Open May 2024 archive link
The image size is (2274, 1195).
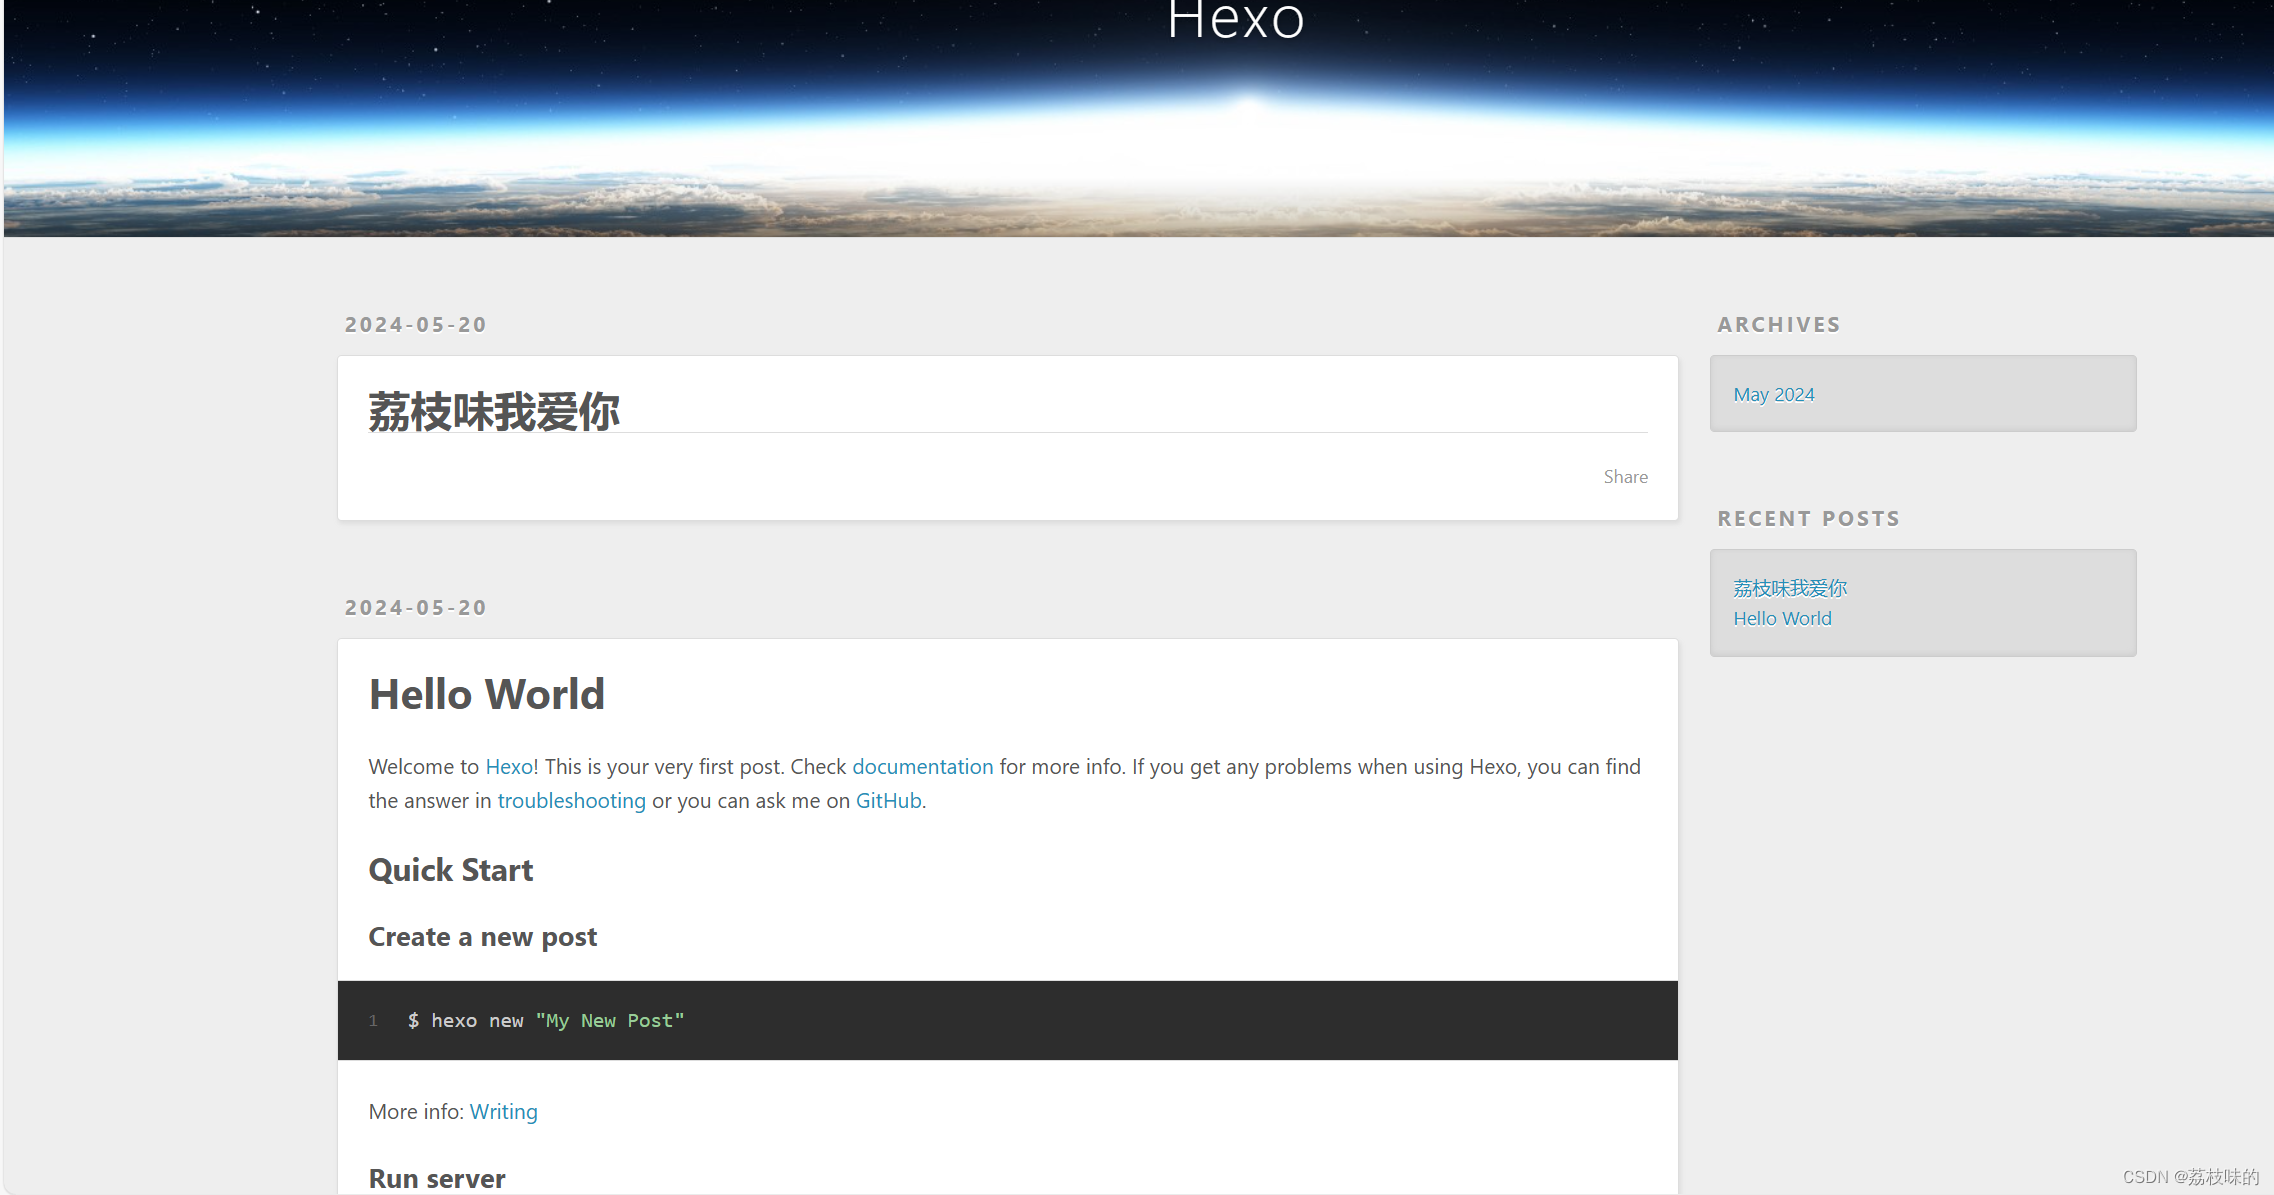pyautogui.click(x=1773, y=394)
